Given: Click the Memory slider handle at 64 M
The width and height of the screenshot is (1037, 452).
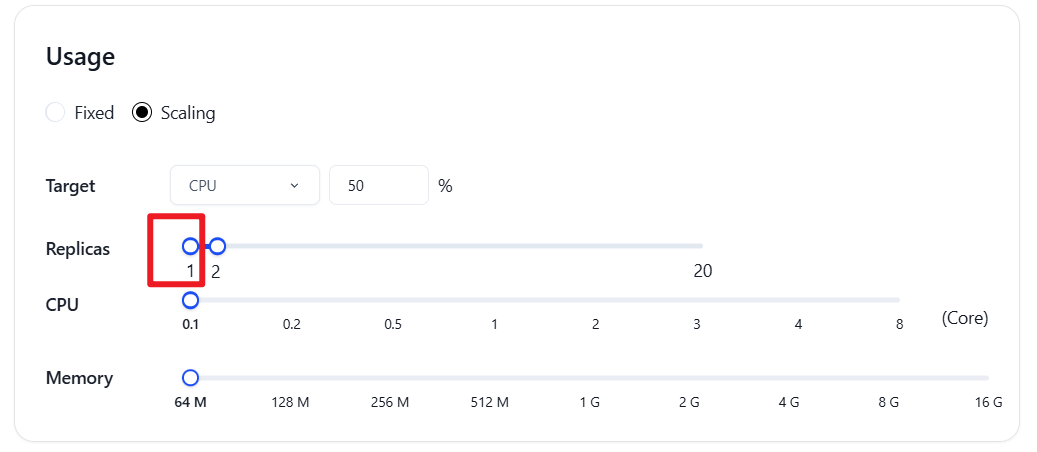Looking at the screenshot, I should point(190,378).
